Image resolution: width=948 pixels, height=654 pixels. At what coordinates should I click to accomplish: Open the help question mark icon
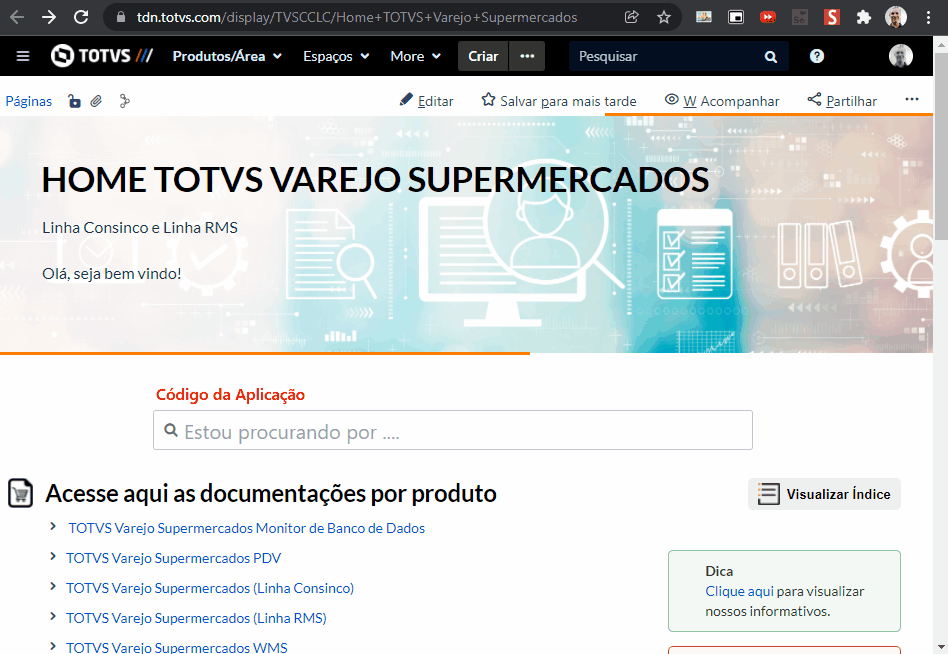(x=817, y=56)
